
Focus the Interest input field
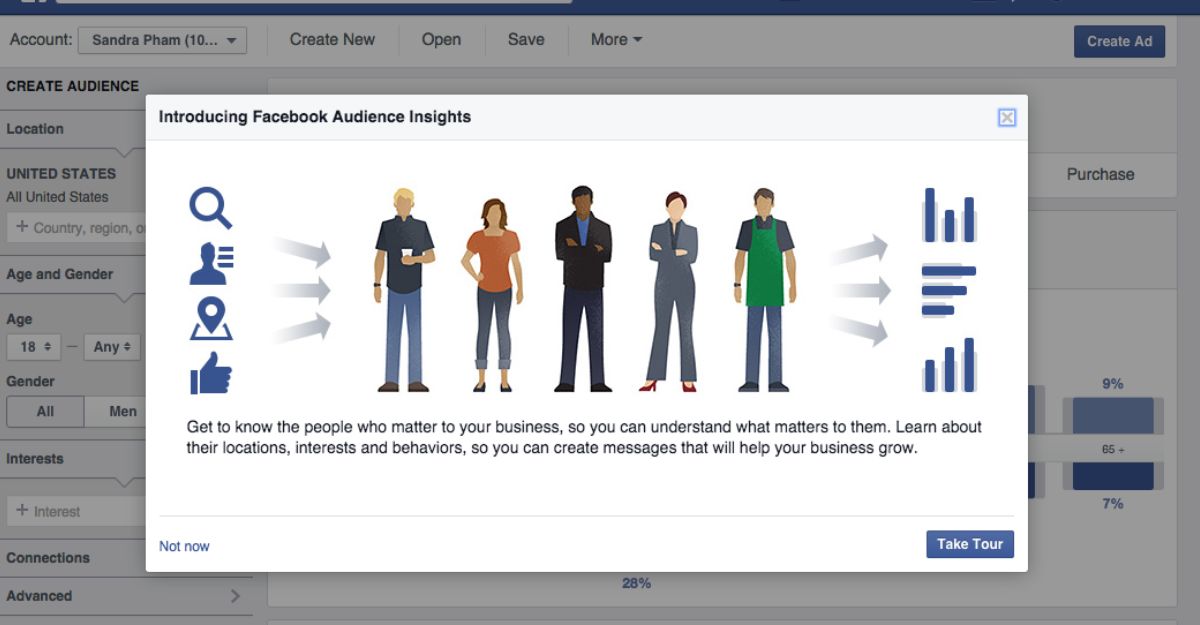click(x=77, y=511)
